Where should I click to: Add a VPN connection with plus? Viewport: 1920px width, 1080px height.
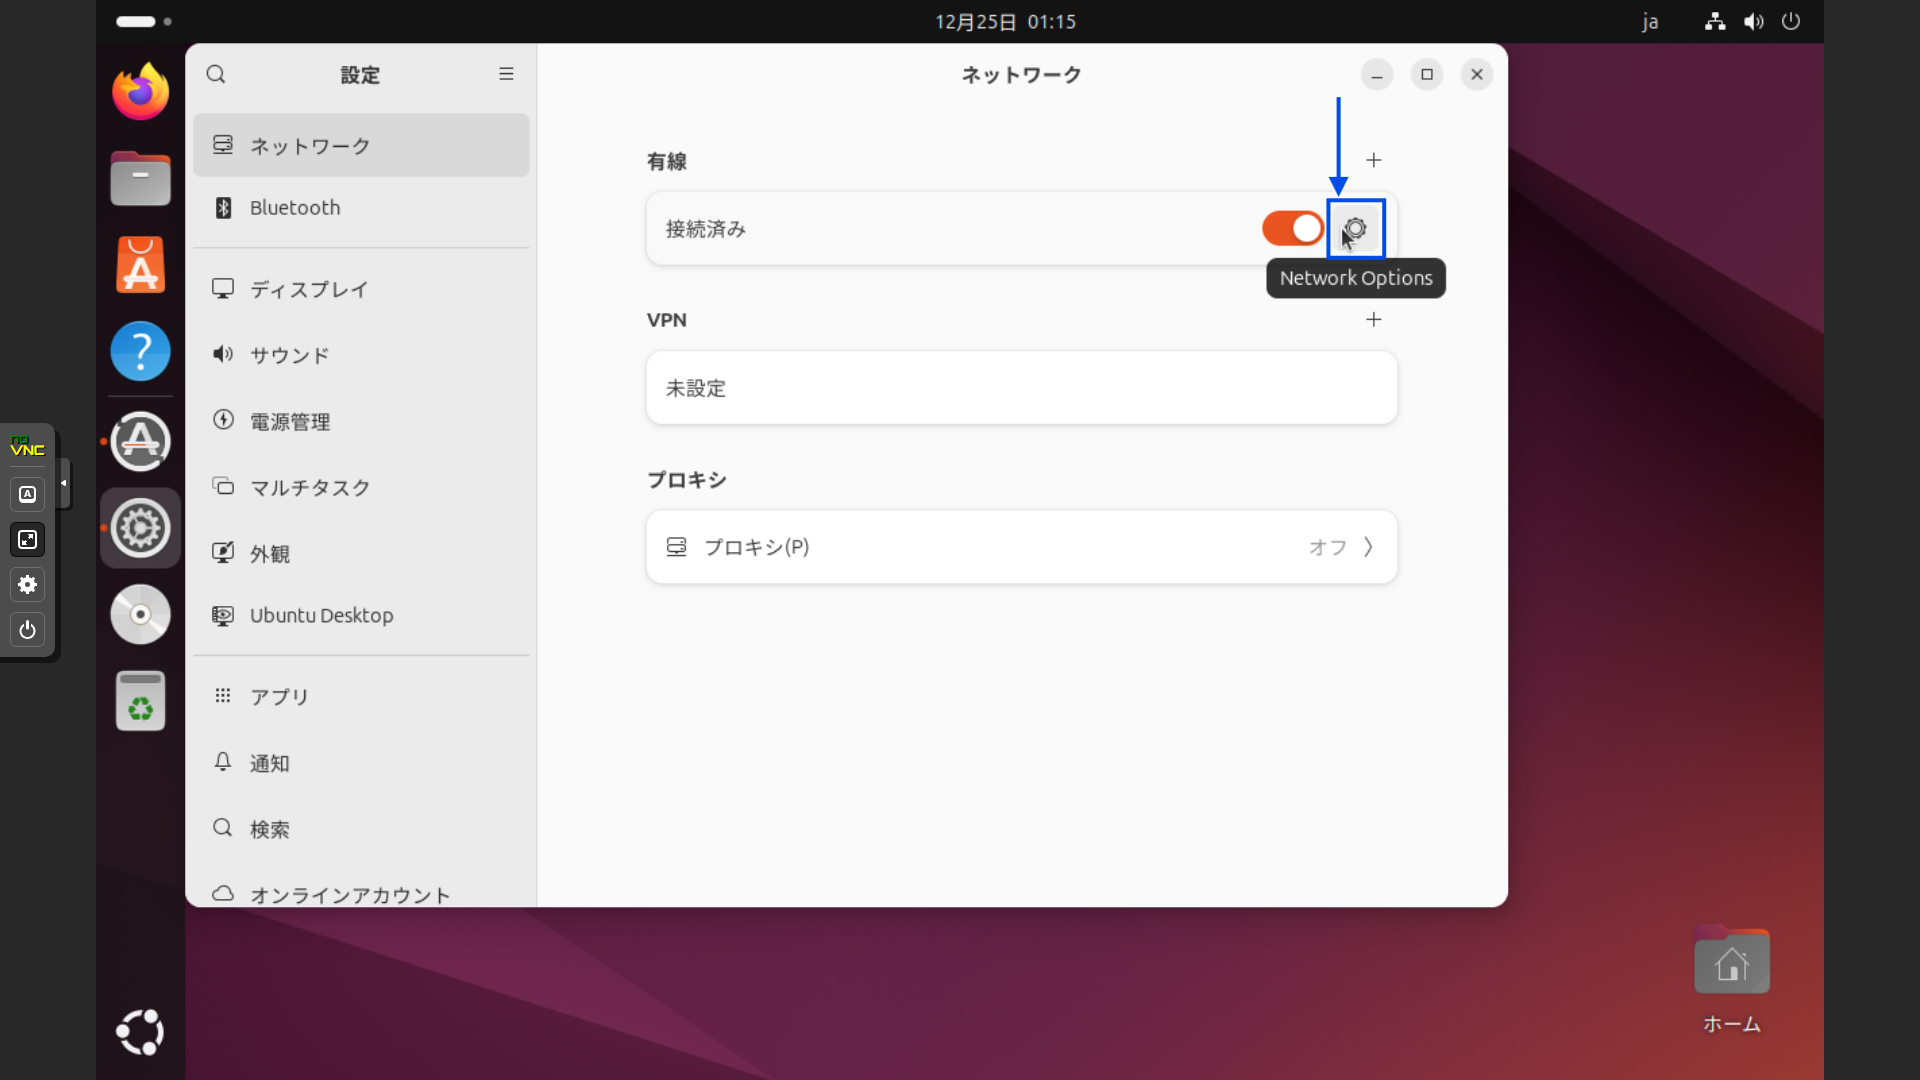(x=1374, y=320)
